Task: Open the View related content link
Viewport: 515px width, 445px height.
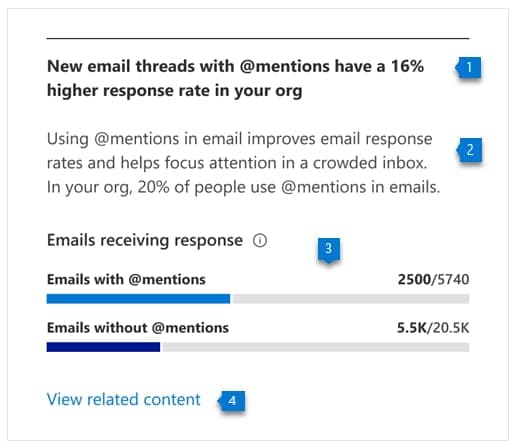Action: click(124, 399)
